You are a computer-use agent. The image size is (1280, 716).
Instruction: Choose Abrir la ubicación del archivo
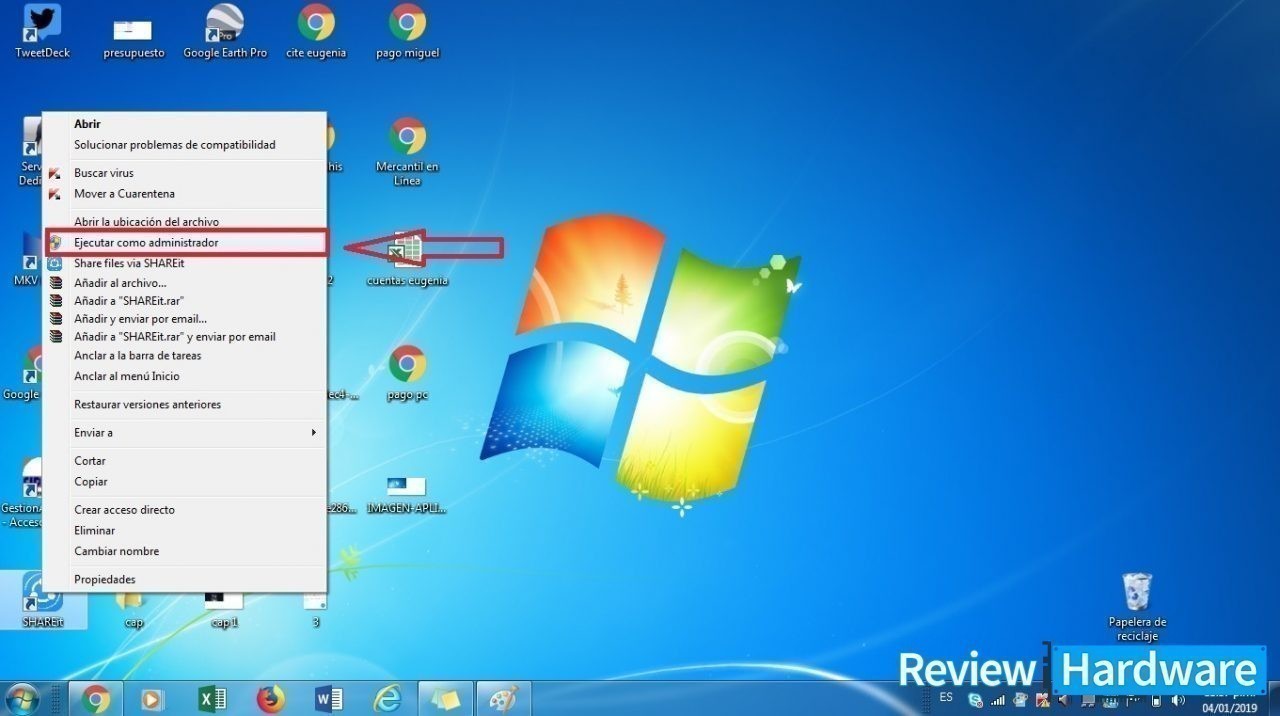186,222
